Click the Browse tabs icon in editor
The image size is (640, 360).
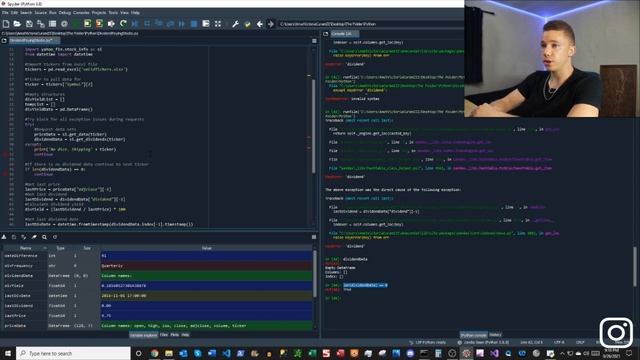4,40
